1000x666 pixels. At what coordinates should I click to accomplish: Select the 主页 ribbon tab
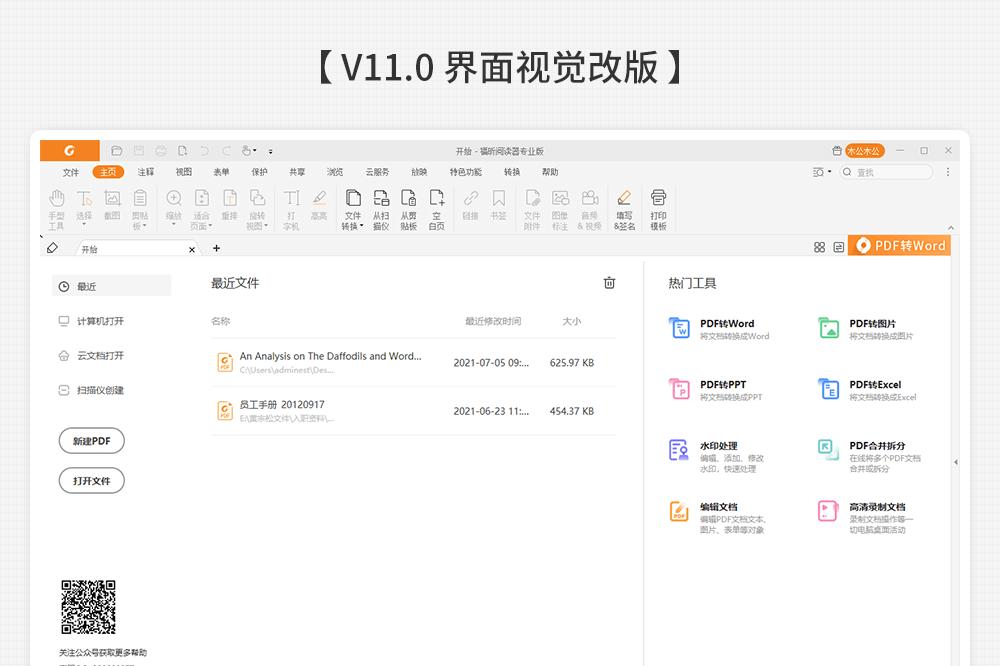click(108, 172)
